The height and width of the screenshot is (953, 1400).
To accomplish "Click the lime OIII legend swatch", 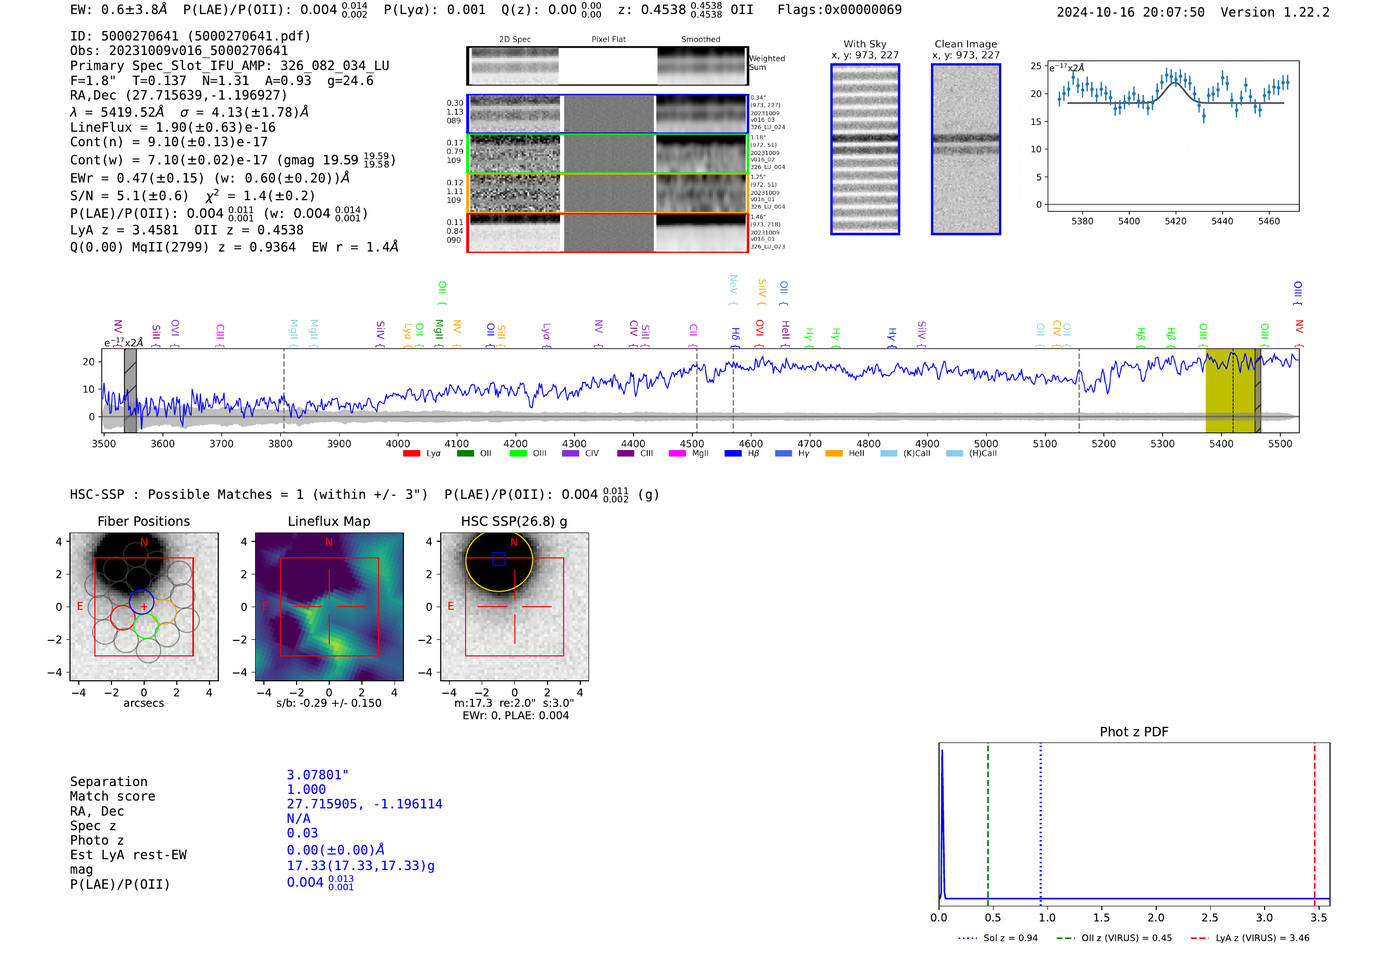I will click(517, 453).
